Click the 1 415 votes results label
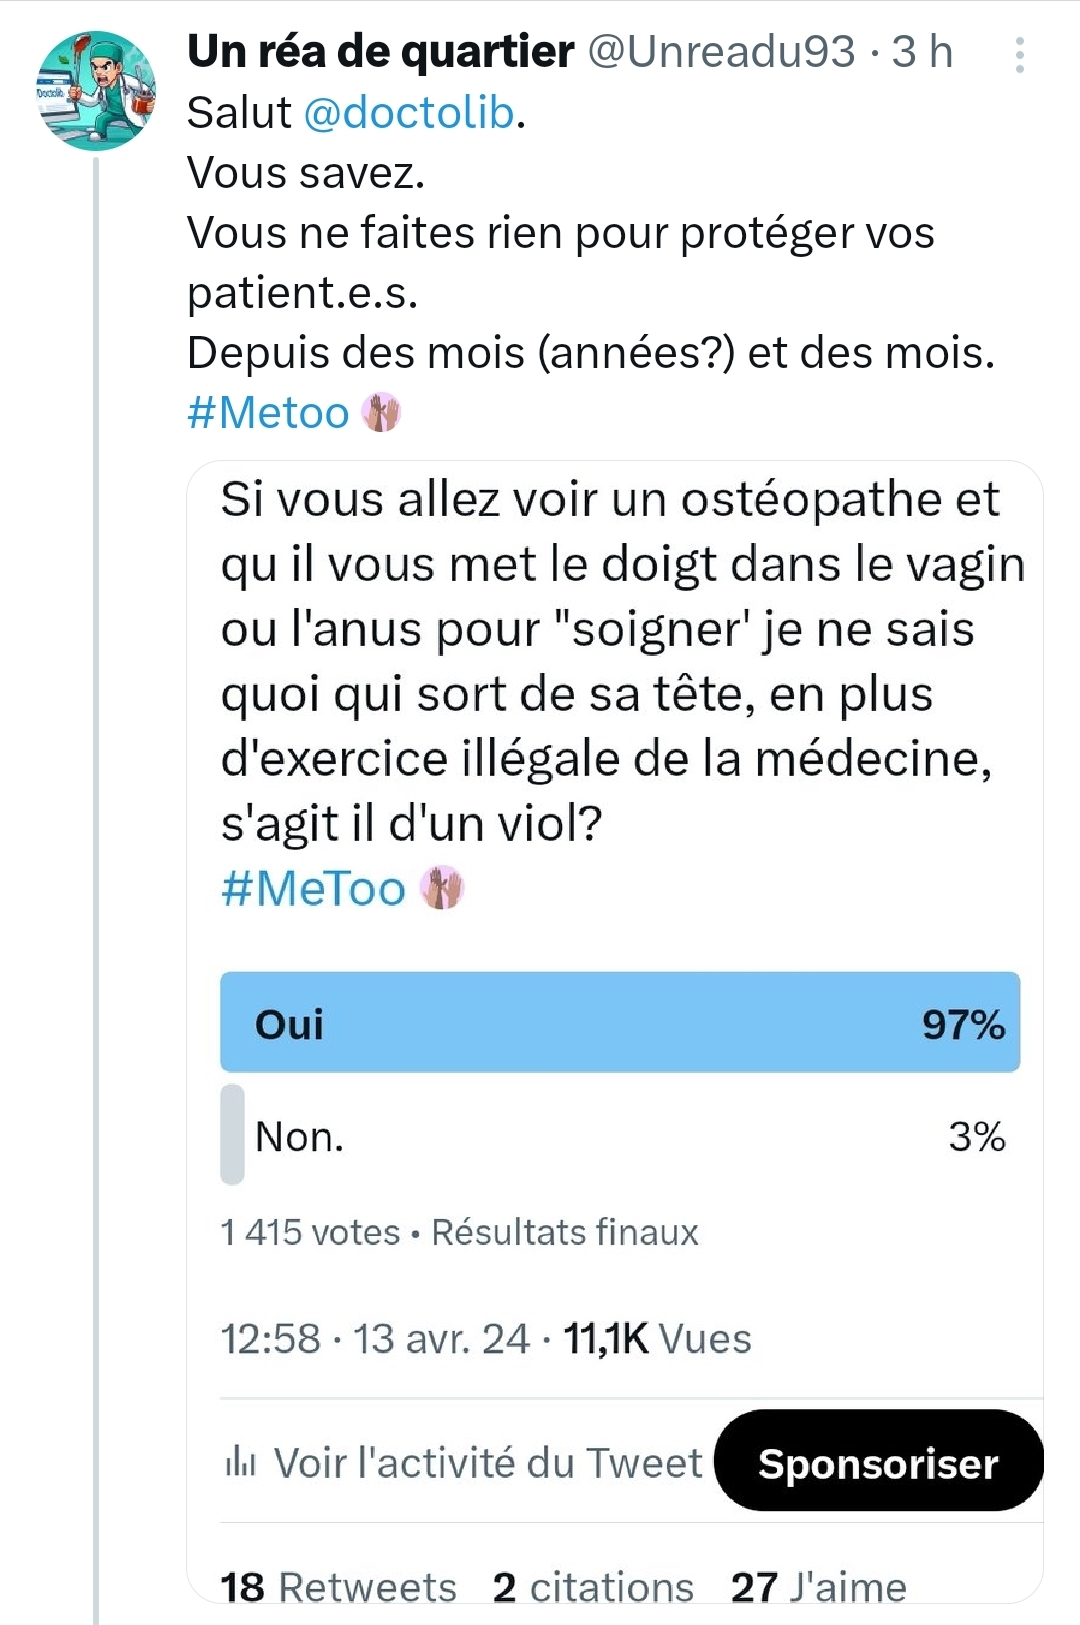This screenshot has height=1625, width=1080. click(310, 1232)
